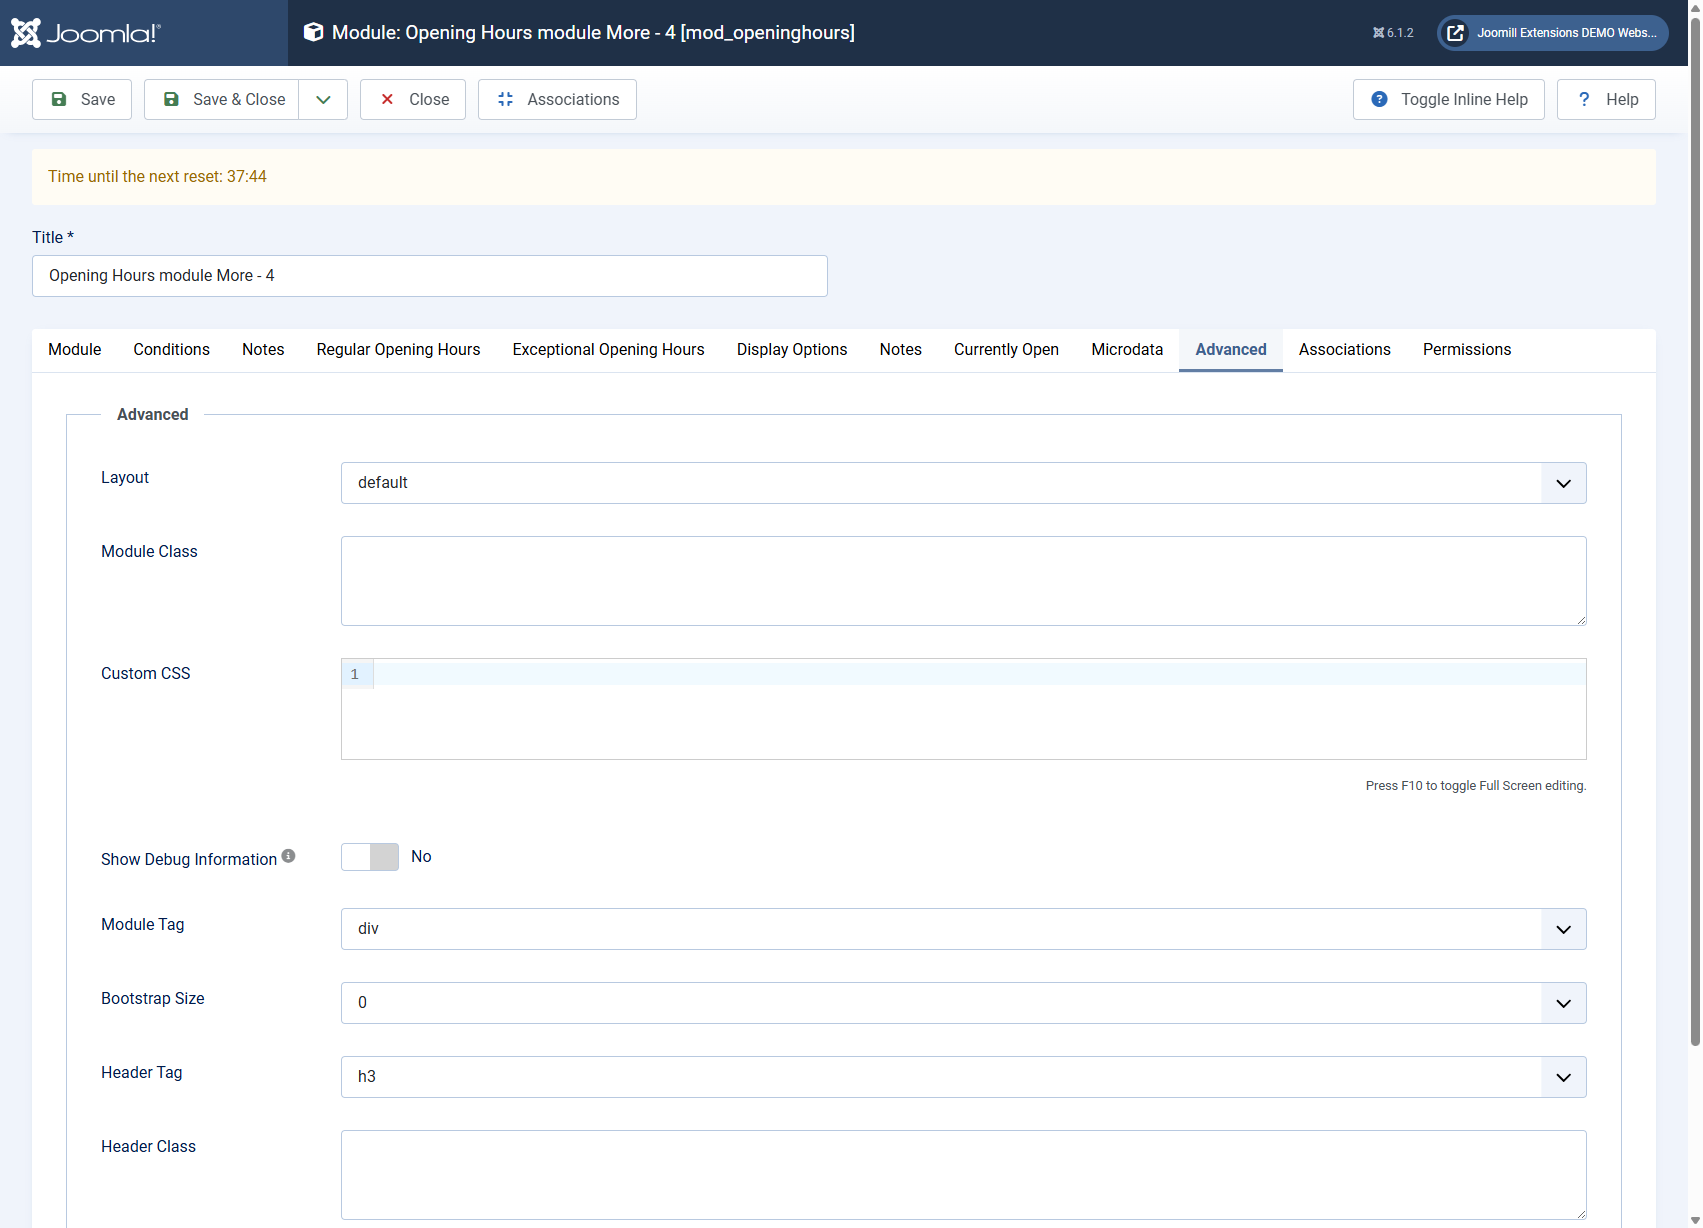Switch to the Module tab
The image size is (1703, 1228).
[x=75, y=350]
